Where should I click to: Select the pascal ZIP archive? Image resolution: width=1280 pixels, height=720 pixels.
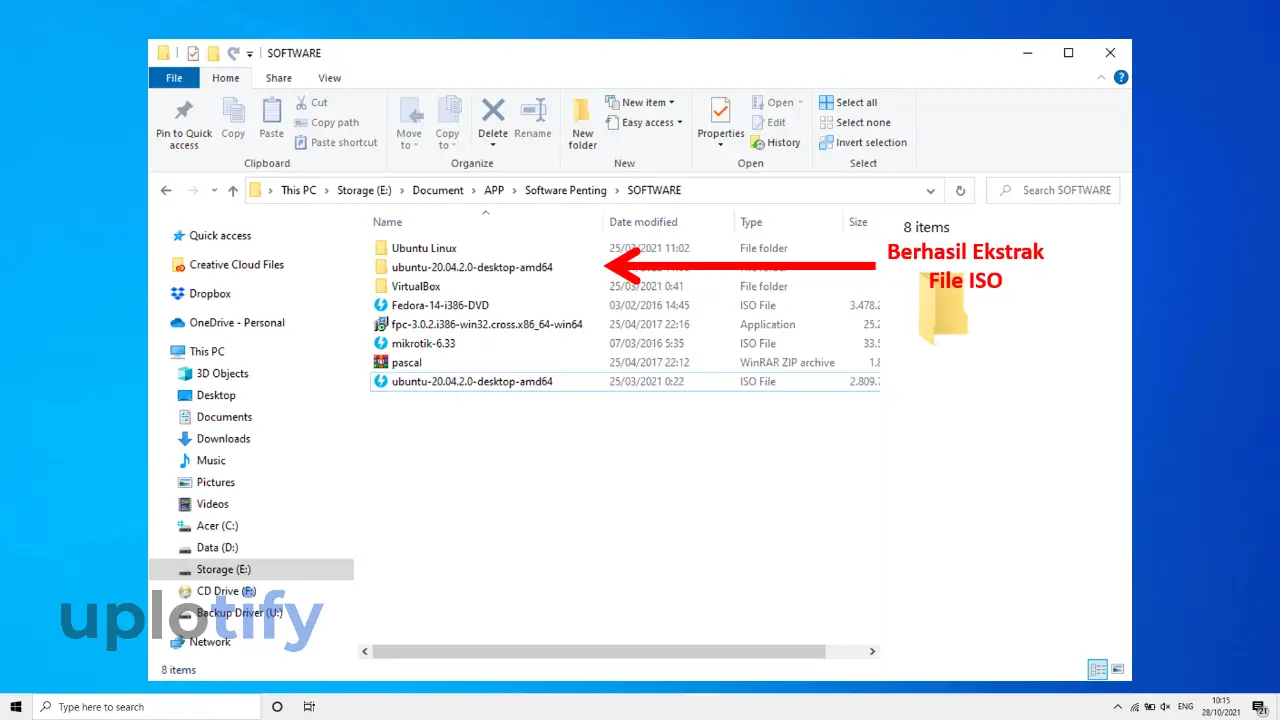(406, 362)
